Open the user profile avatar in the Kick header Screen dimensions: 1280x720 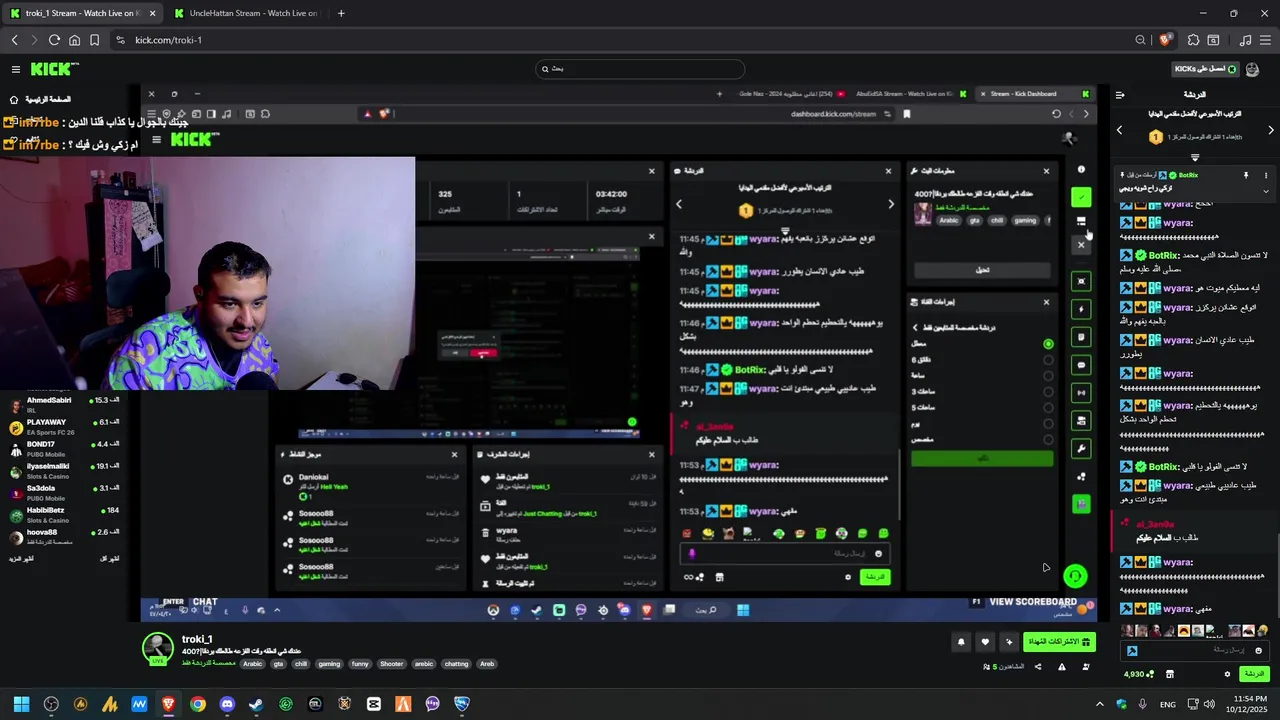pyautogui.click(x=1252, y=69)
